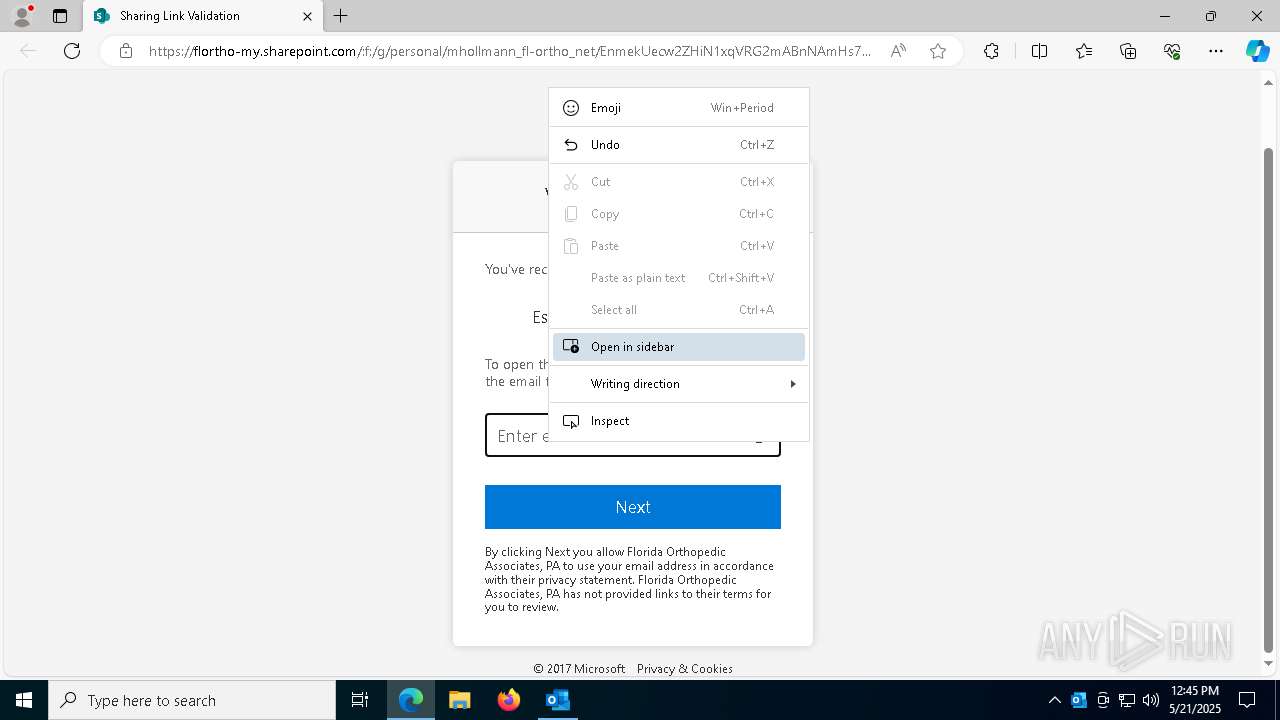Image resolution: width=1280 pixels, height=720 pixels.
Task: Click the scrollbar down arrow
Action: click(1269, 664)
